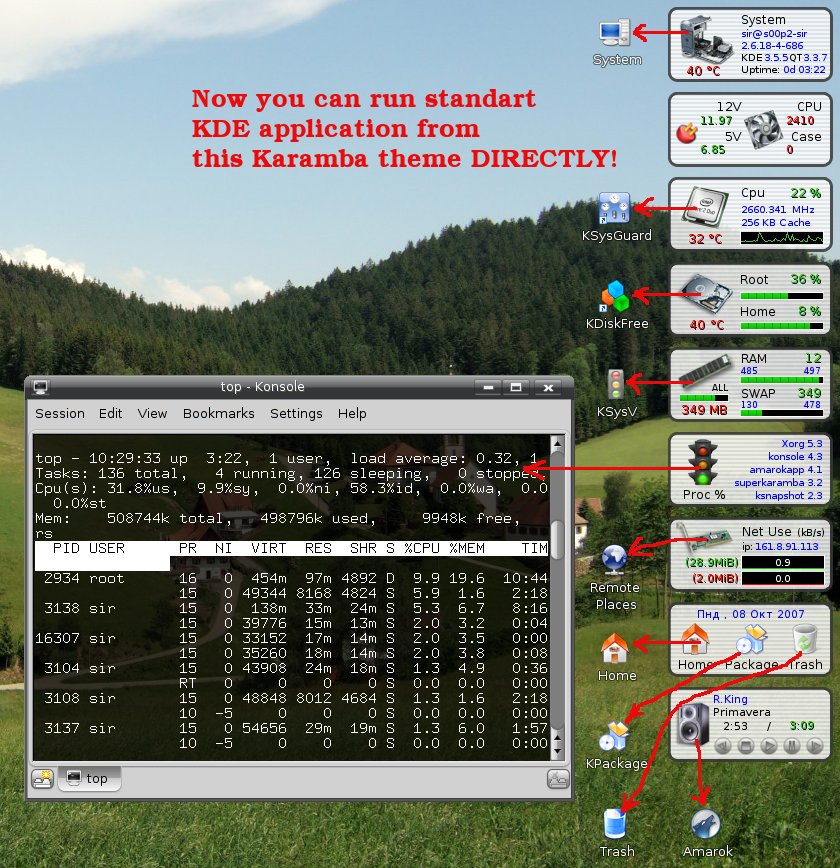Click the Konsole vertical scrollbar handle

click(x=558, y=540)
